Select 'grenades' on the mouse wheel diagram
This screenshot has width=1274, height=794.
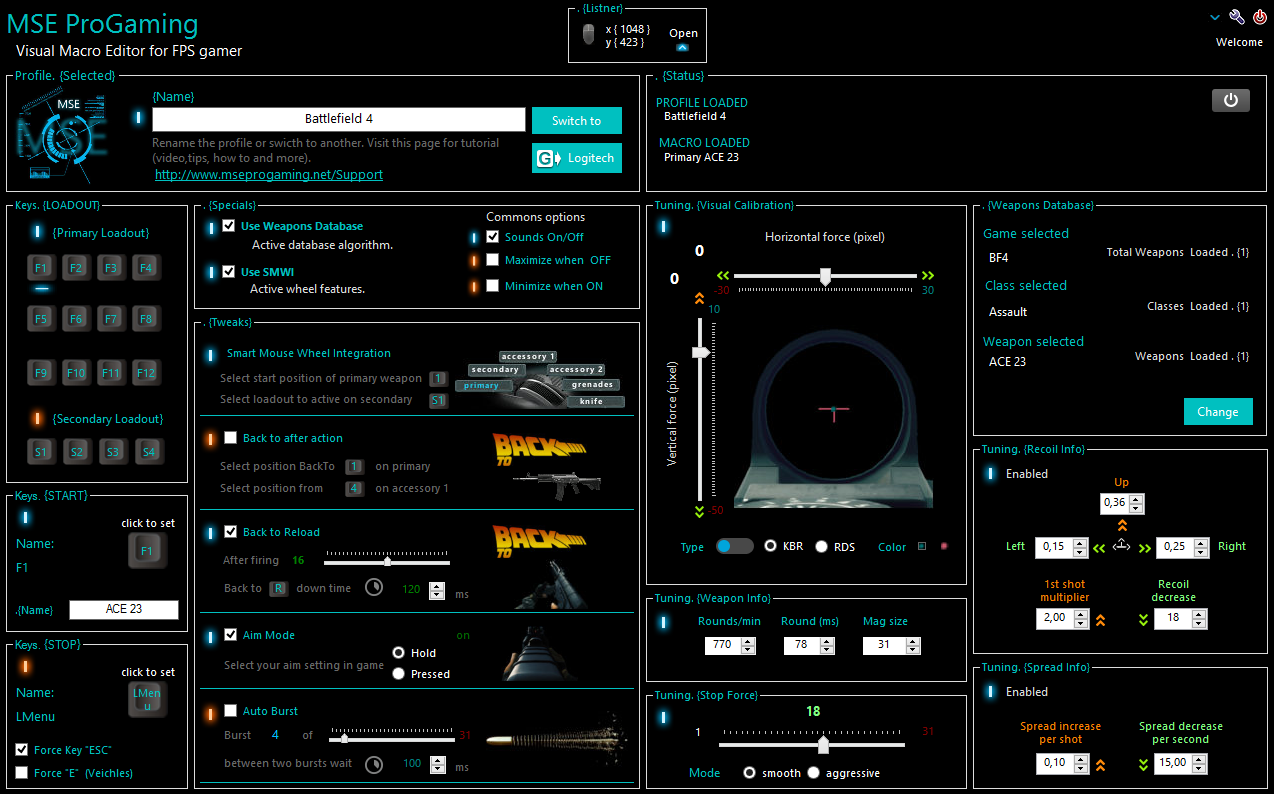593,384
